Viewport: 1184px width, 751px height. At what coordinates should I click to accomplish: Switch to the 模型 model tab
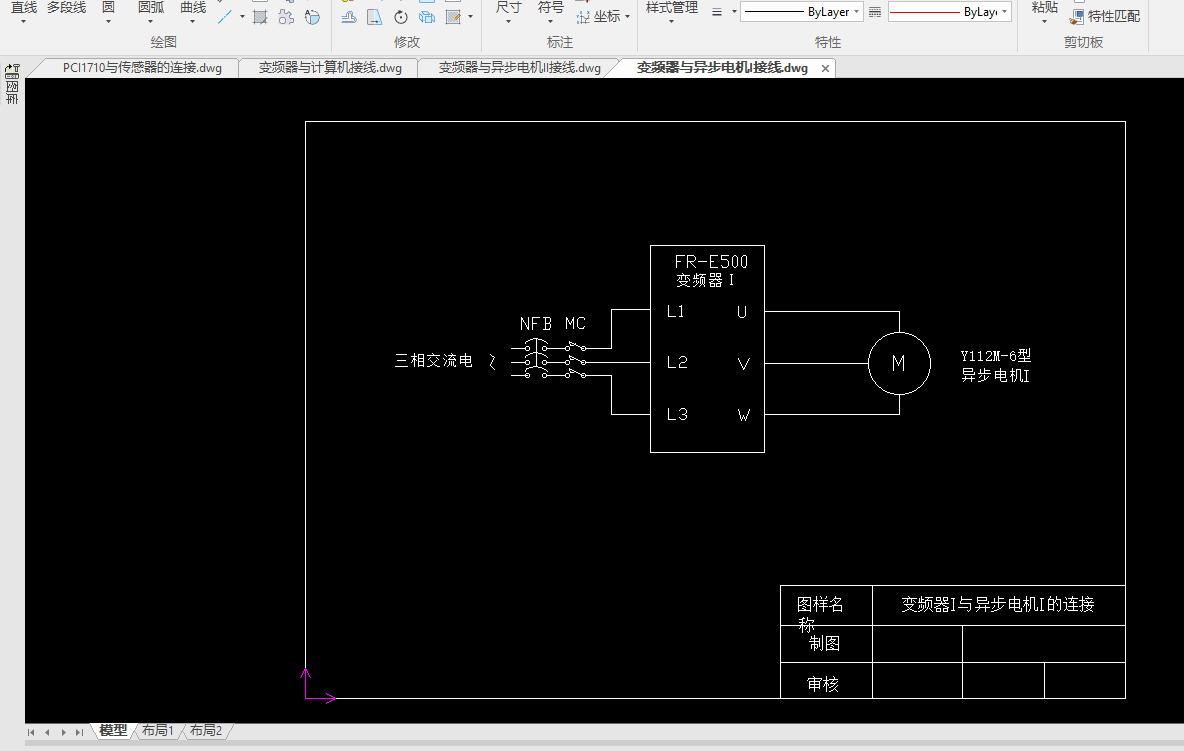(113, 731)
